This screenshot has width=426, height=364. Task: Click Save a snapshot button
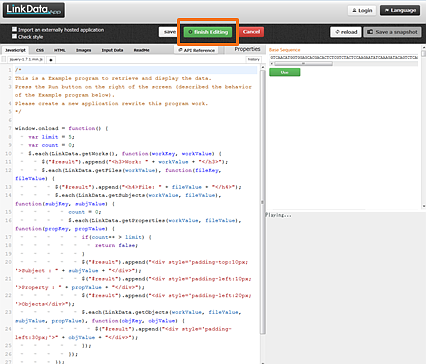[392, 32]
